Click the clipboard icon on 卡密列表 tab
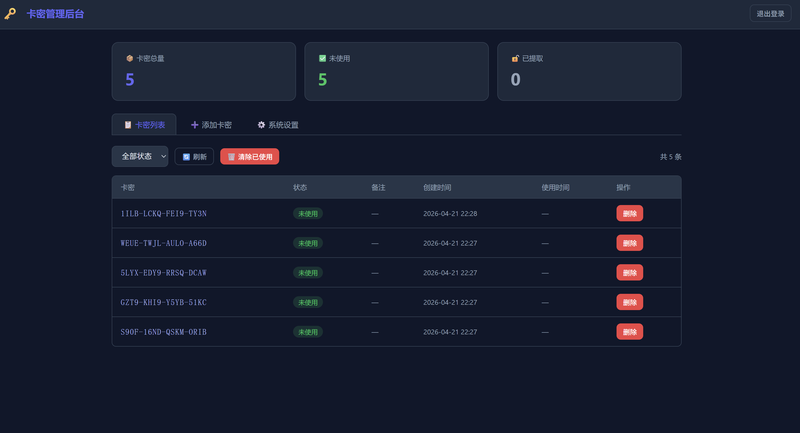Image resolution: width=800 pixels, height=433 pixels. coord(128,125)
